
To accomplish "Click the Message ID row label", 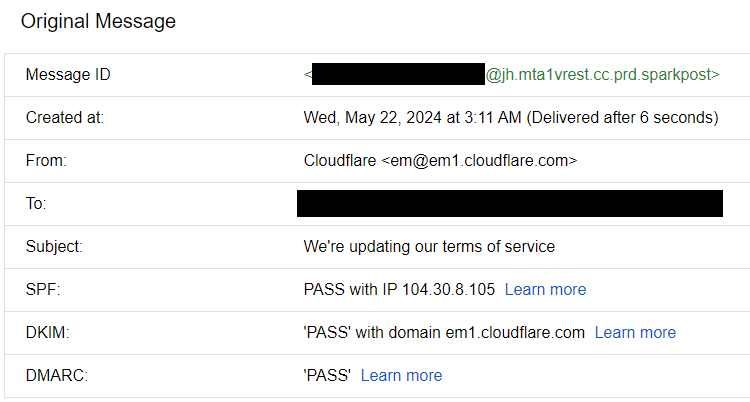I will coord(68,75).
